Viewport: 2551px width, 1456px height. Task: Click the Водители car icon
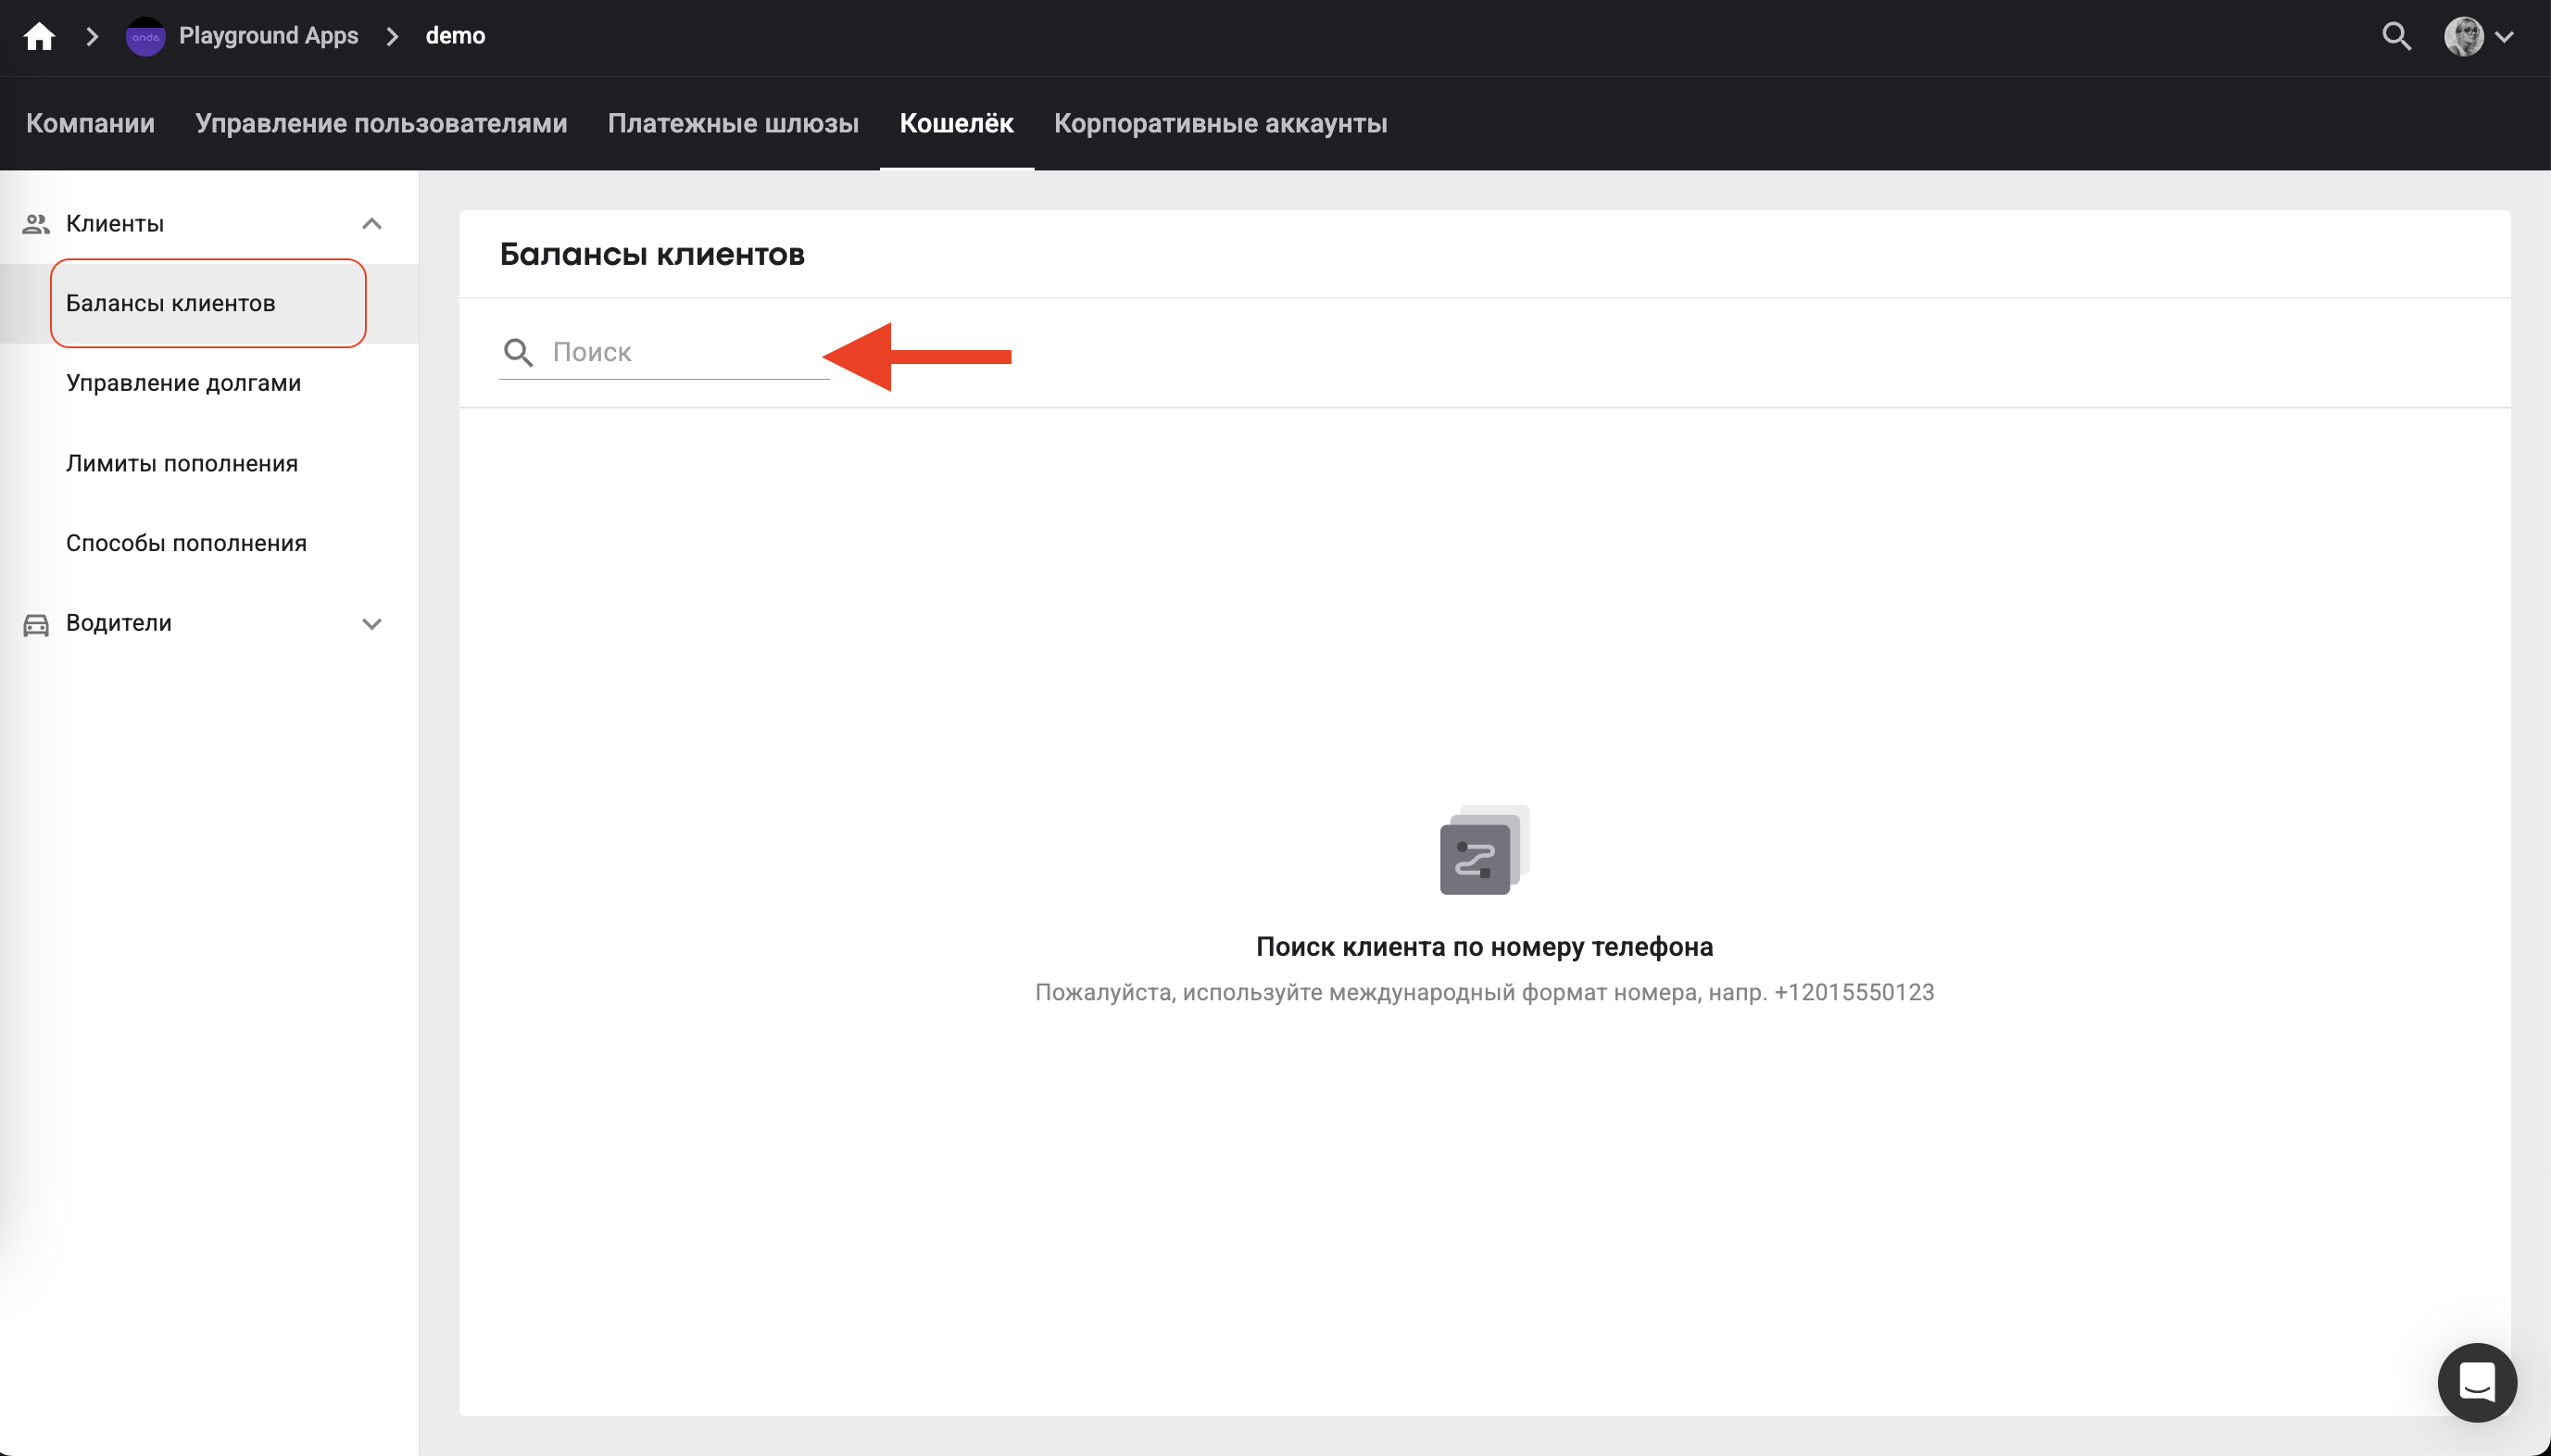(x=36, y=624)
